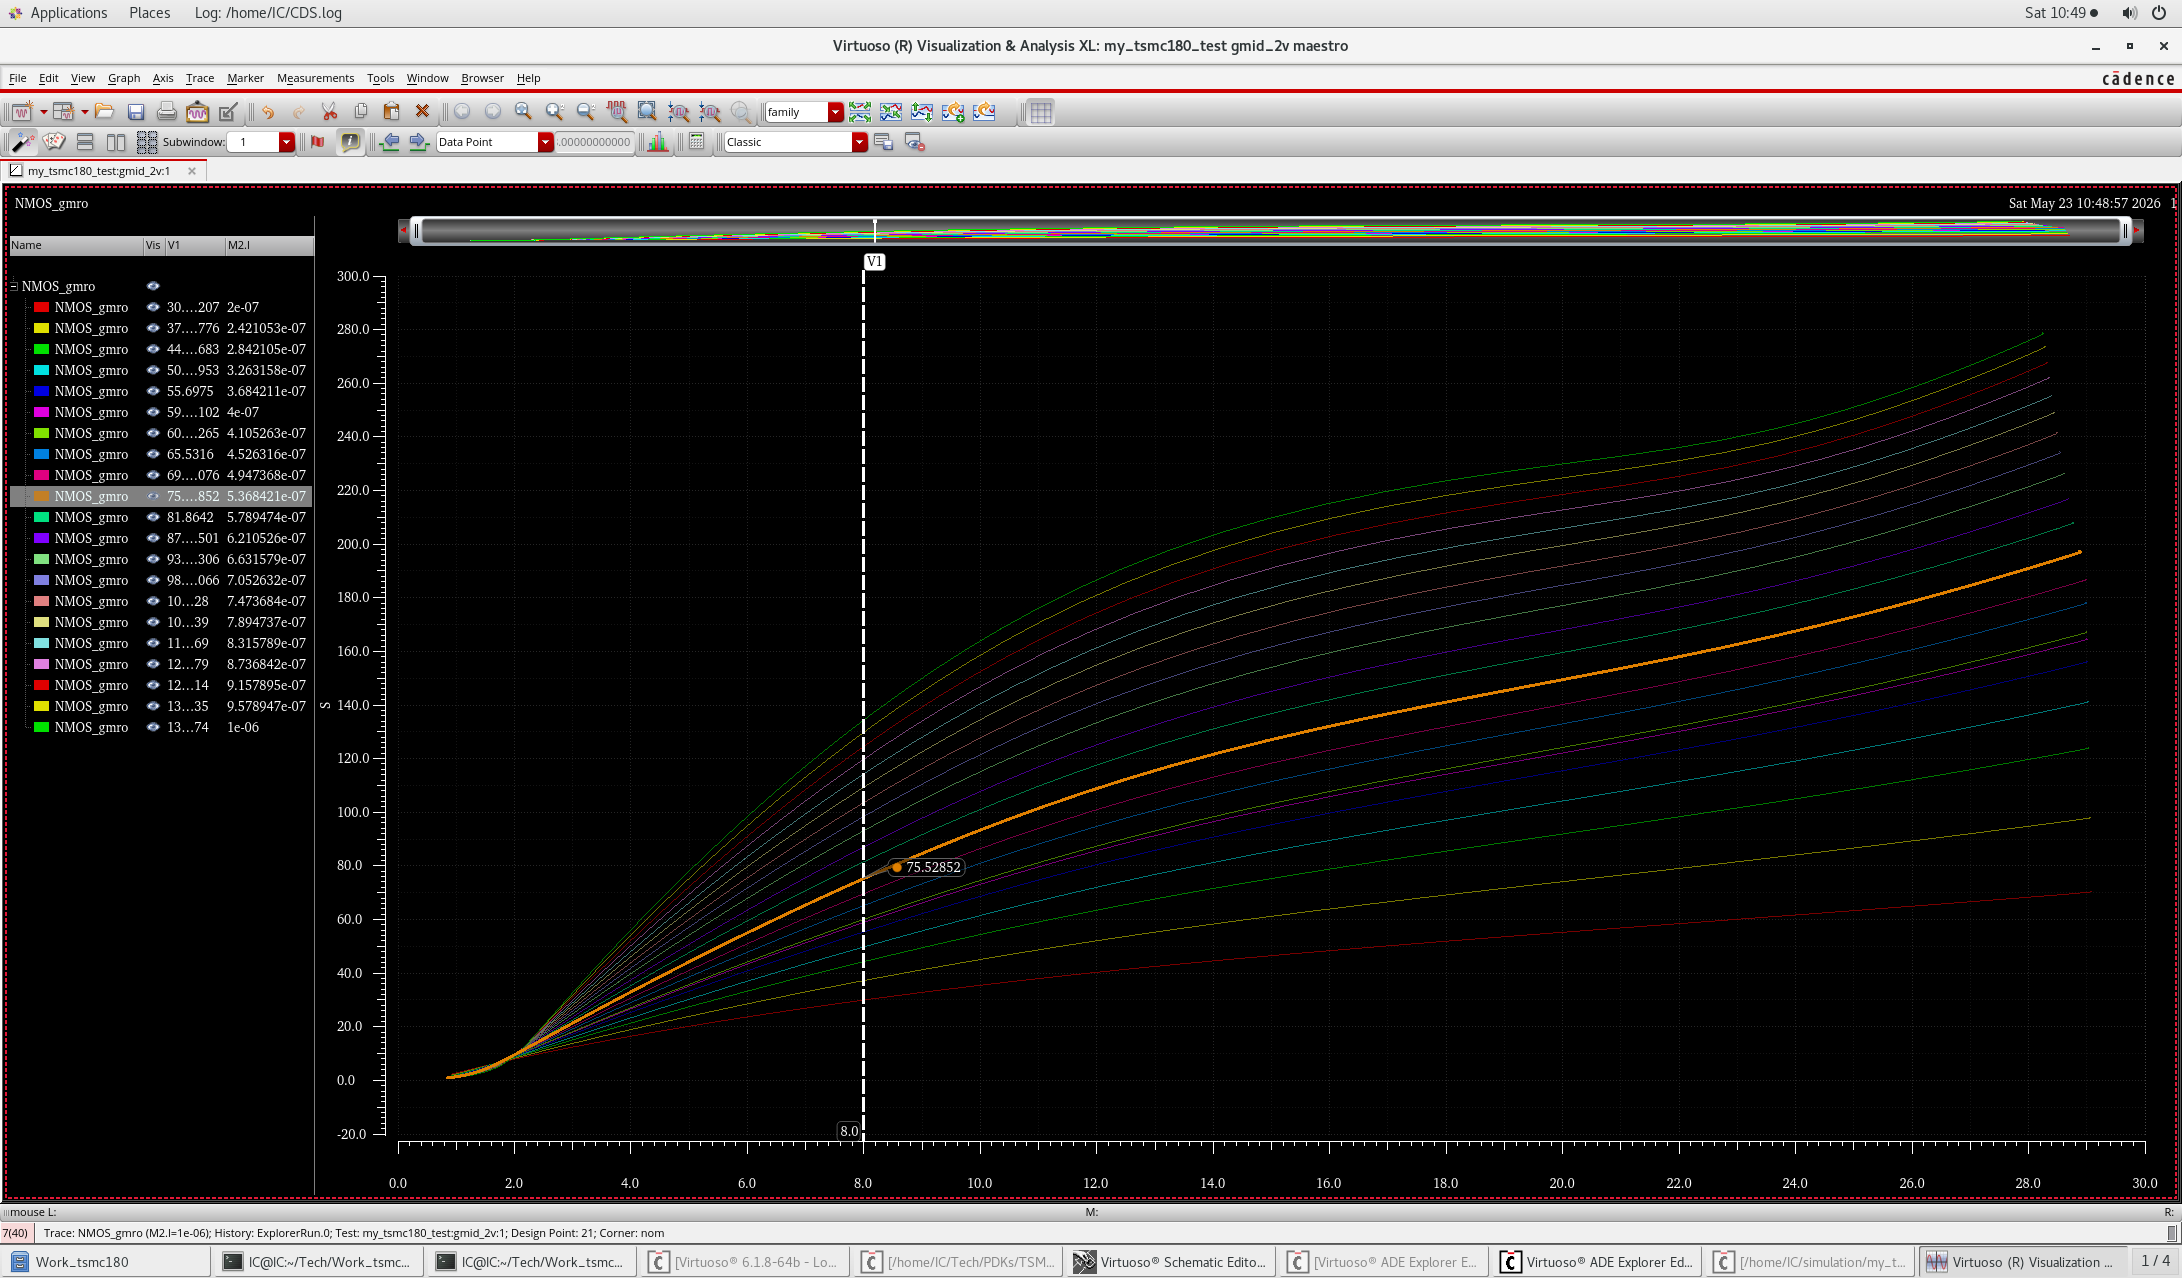
Task: Toggle visibility eye for 4e-07 trace
Action: coord(153,412)
